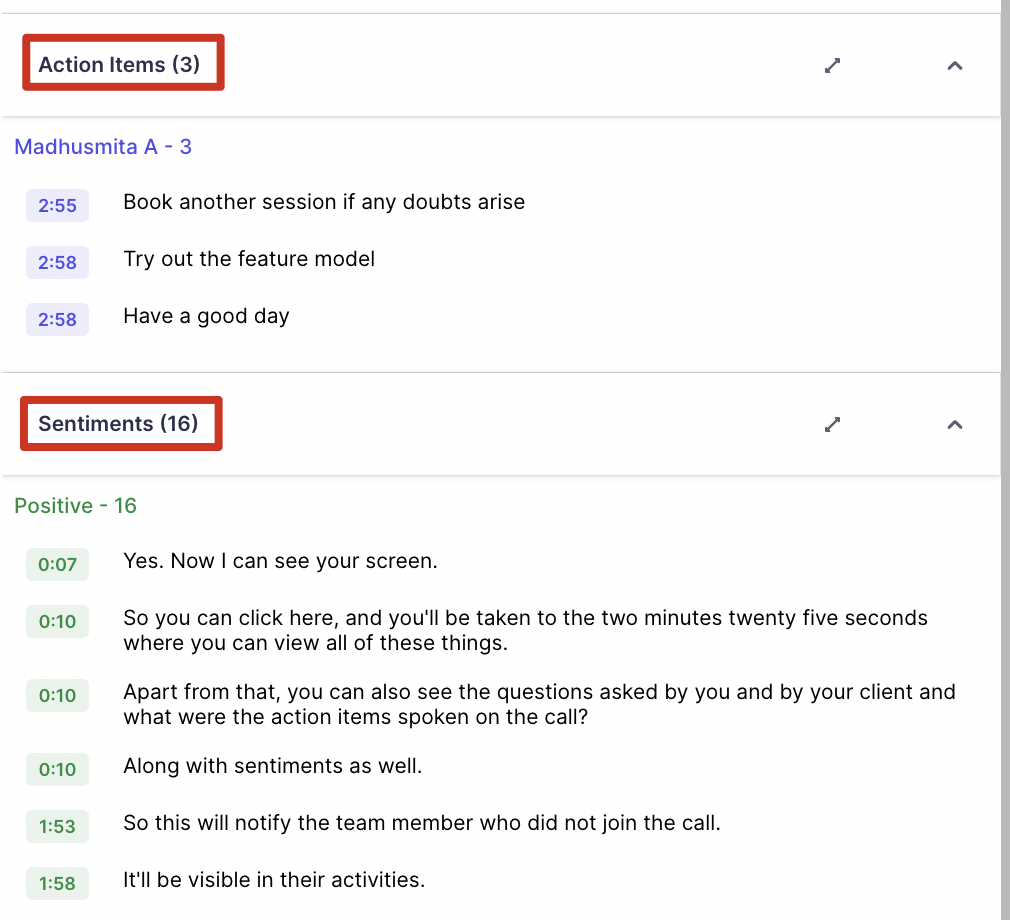Select "Yes. Now I can see your screen." sentence

pyautogui.click(x=280, y=561)
